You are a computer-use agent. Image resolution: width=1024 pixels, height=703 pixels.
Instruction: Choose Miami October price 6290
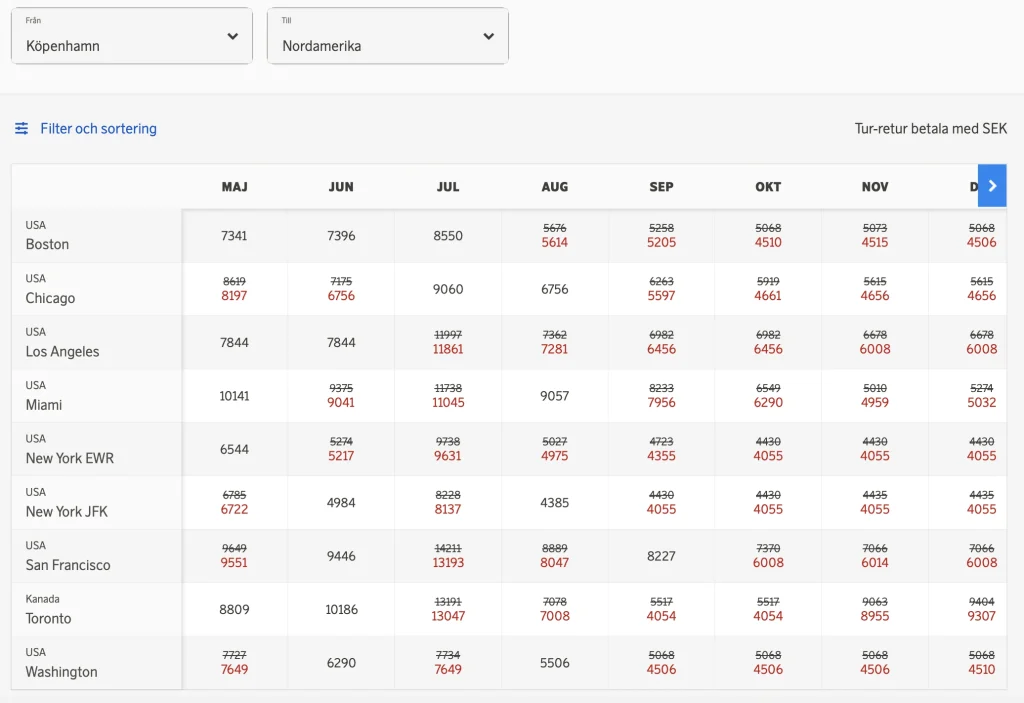[x=768, y=402]
